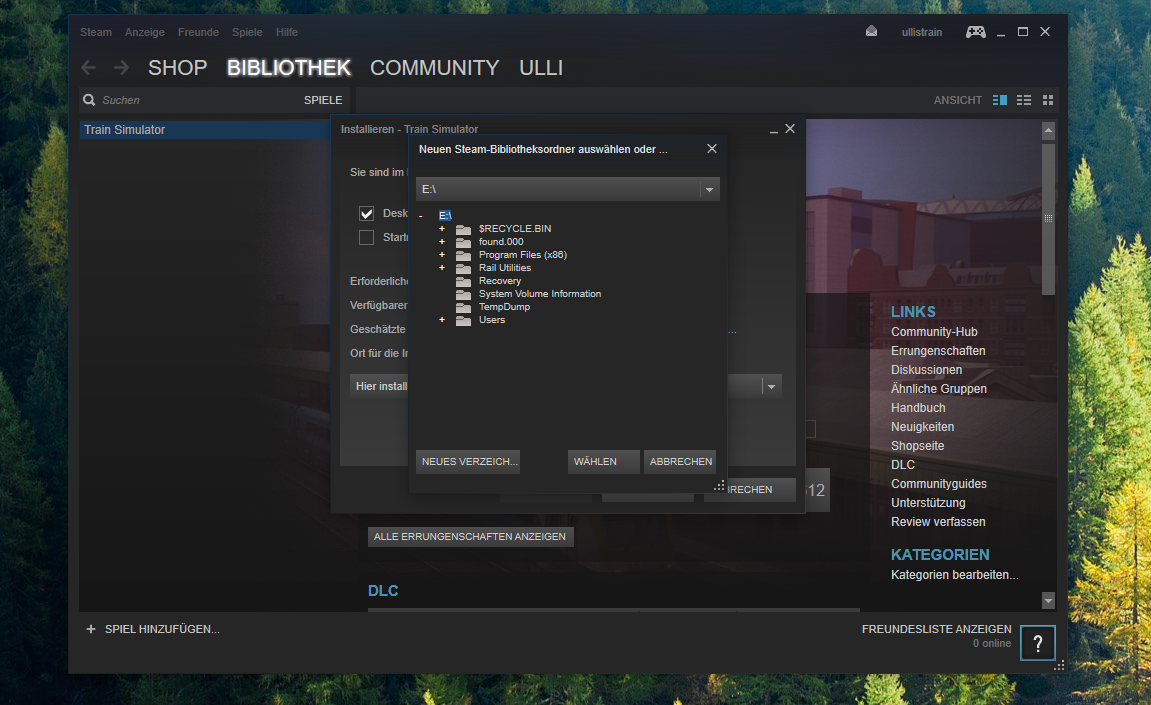Viewport: 1151px width, 705px height.
Task: Open the Hilfe menu
Action: pos(287,32)
